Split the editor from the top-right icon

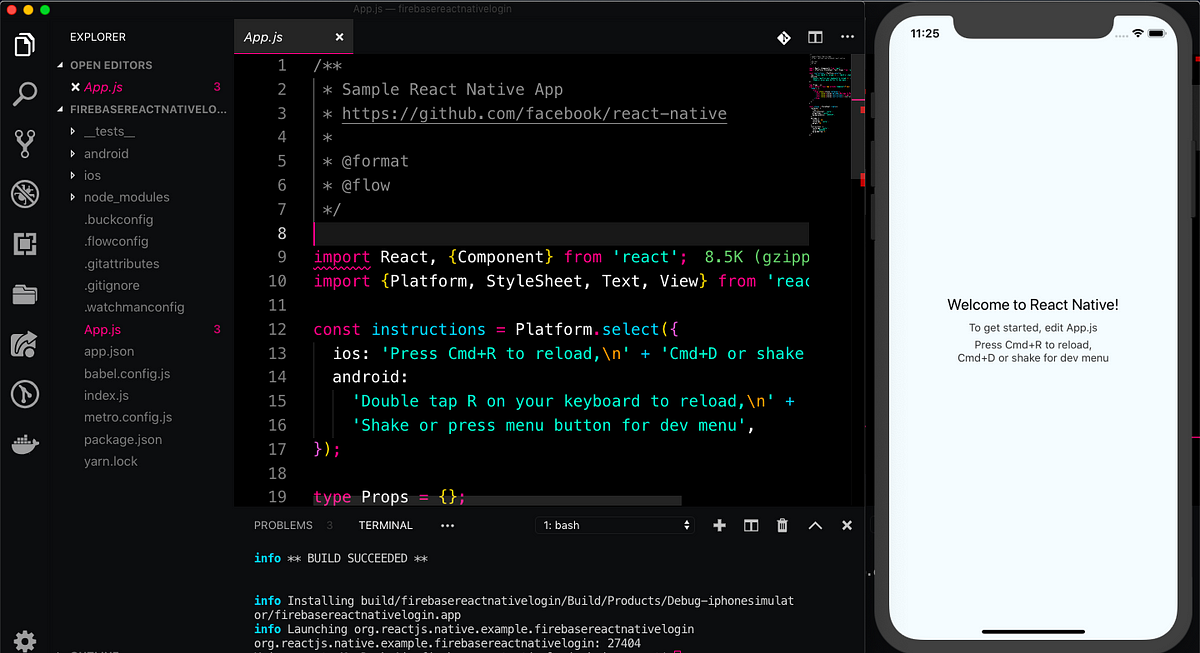(815, 36)
